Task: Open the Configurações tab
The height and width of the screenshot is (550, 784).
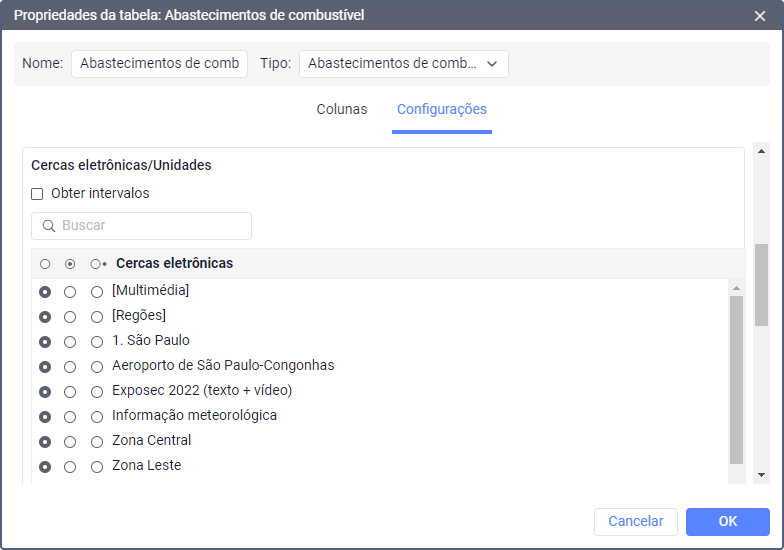Action: pyautogui.click(x=441, y=110)
